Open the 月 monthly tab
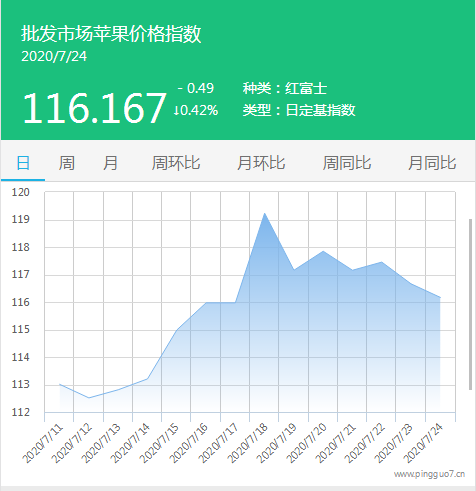 pos(110,163)
